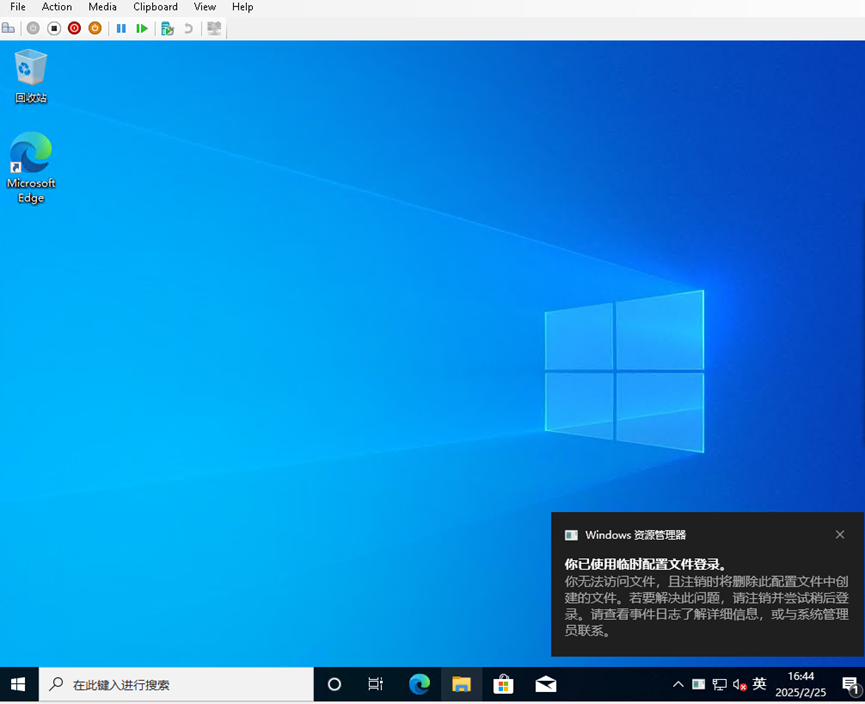
Task: Click the clock showing 16:44
Action: click(800, 685)
